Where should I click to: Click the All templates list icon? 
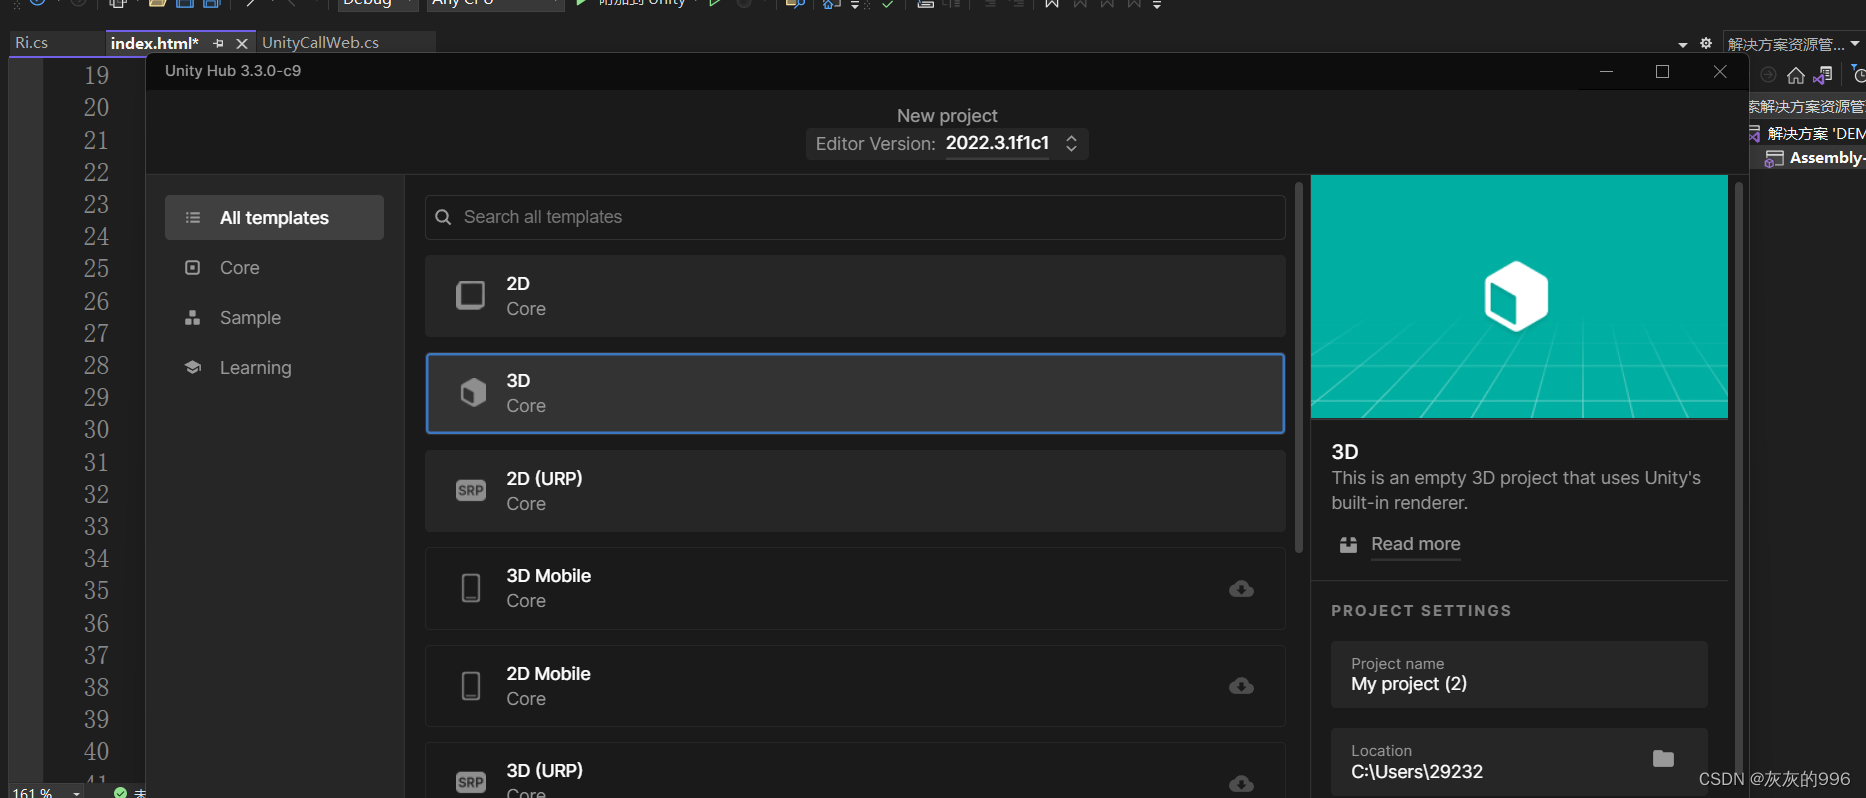pyautogui.click(x=193, y=217)
